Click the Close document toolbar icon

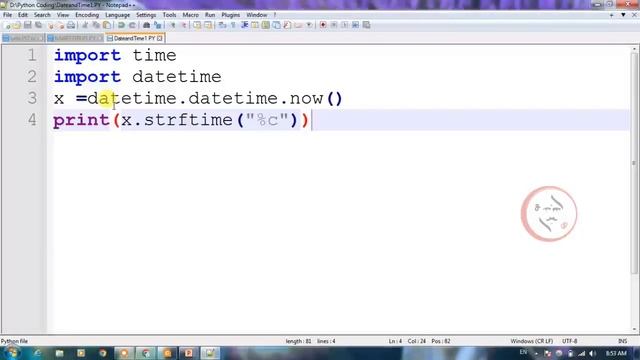pyautogui.click(x=51, y=25)
